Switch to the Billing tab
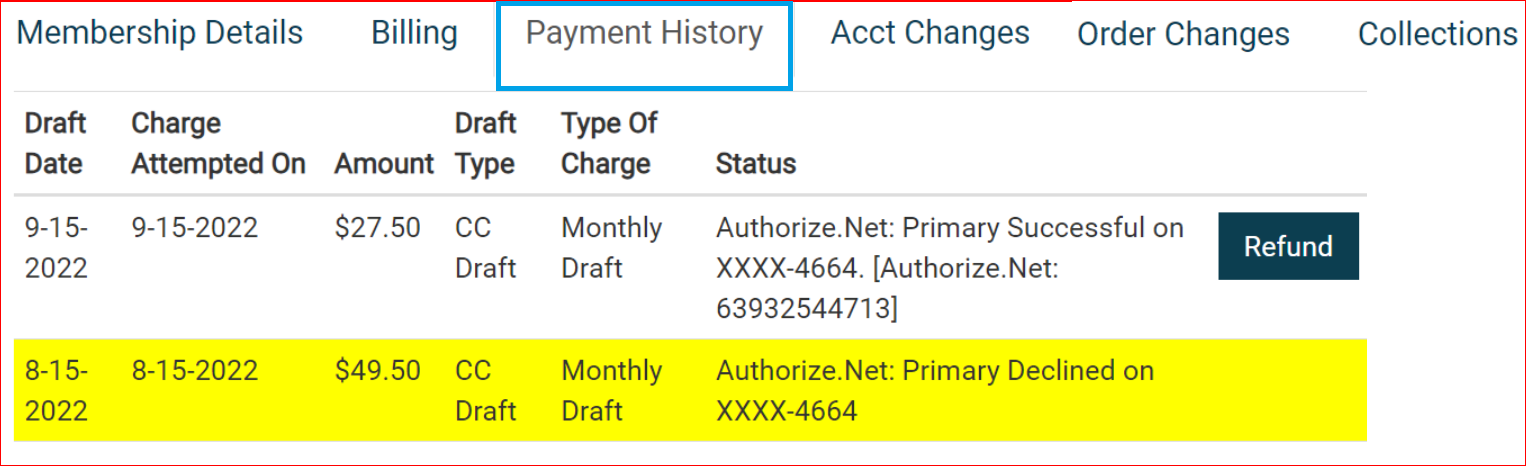This screenshot has width=1526, height=466. 414,33
